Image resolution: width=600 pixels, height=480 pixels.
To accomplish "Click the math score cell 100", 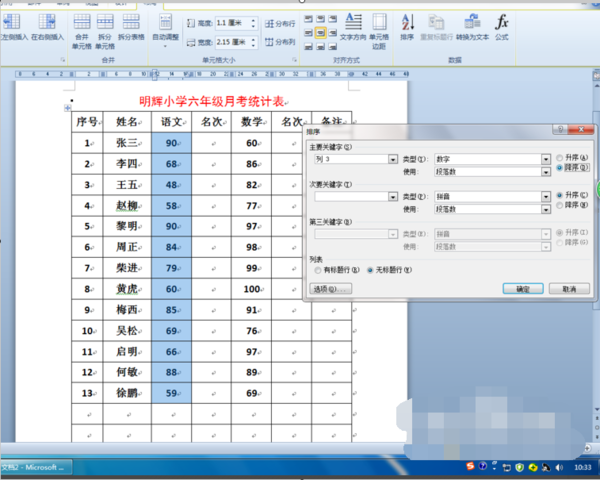I will click(x=251, y=289).
